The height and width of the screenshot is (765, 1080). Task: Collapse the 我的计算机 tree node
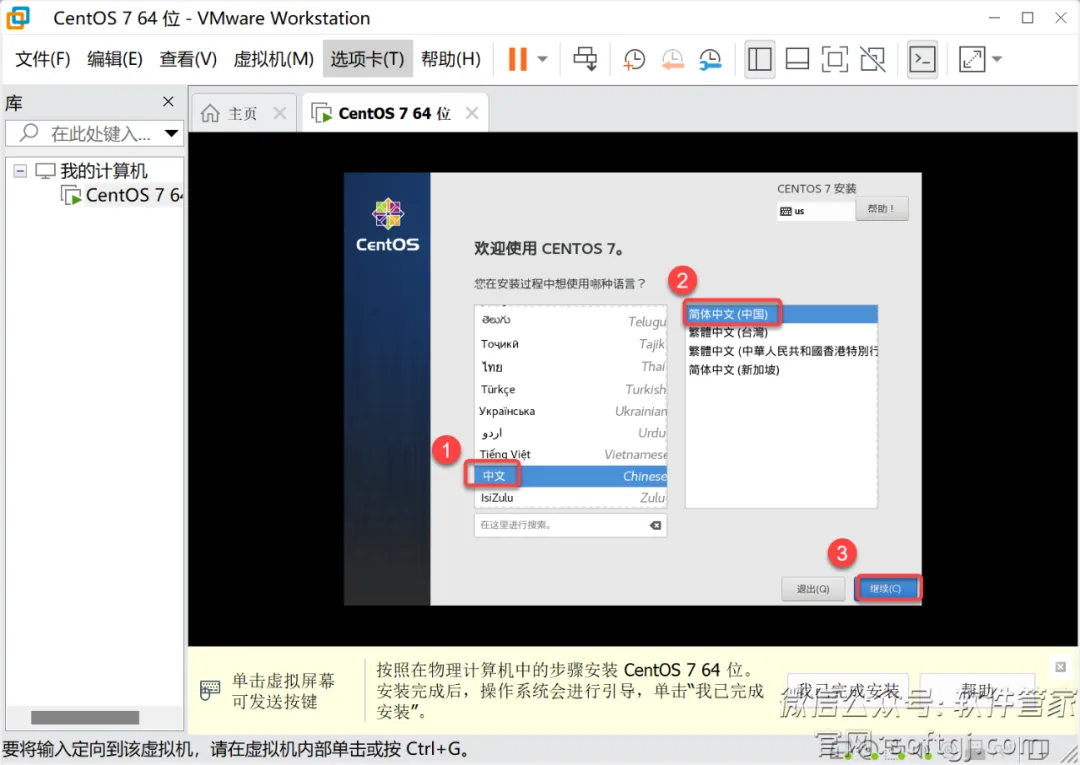[21, 171]
